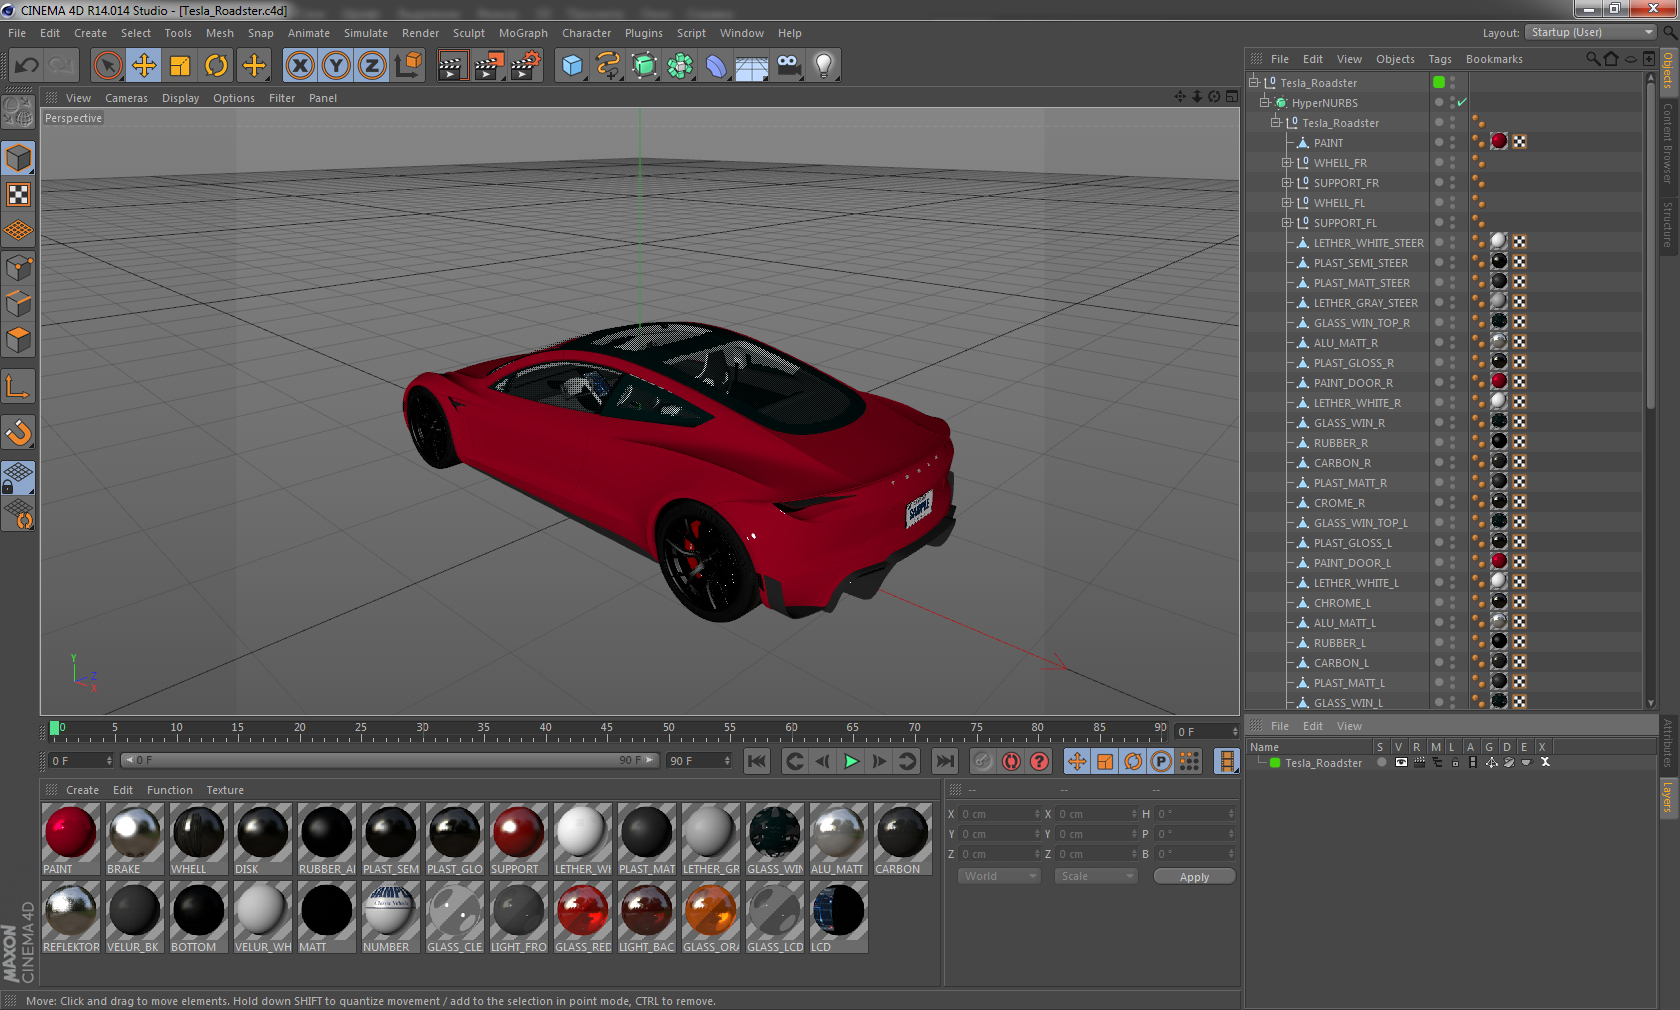
Task: Toggle X axis lock
Action: [x=299, y=66]
